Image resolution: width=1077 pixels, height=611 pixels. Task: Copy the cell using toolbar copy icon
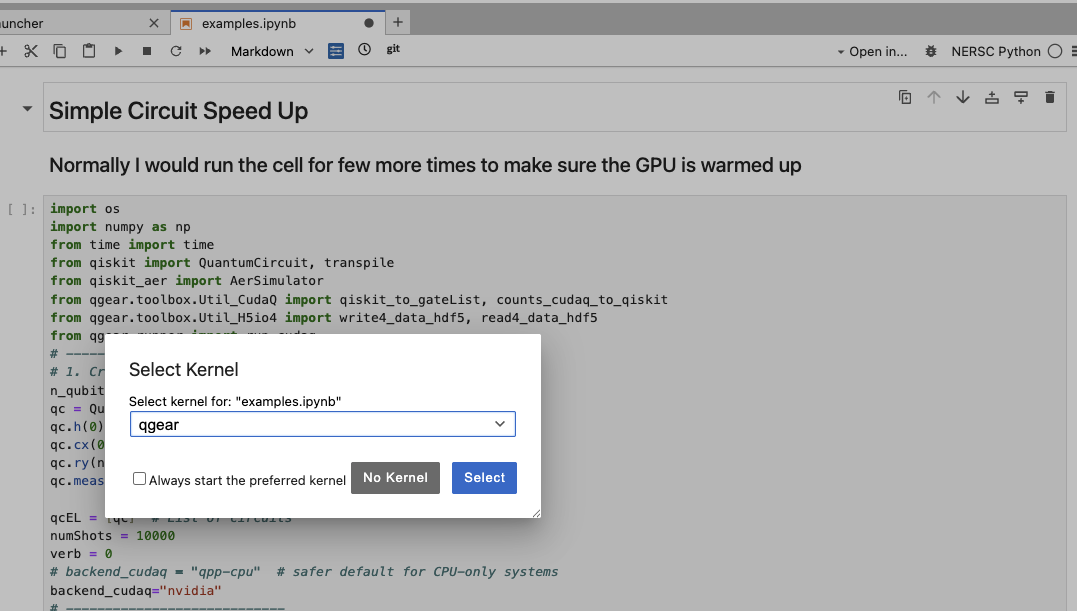tap(60, 51)
